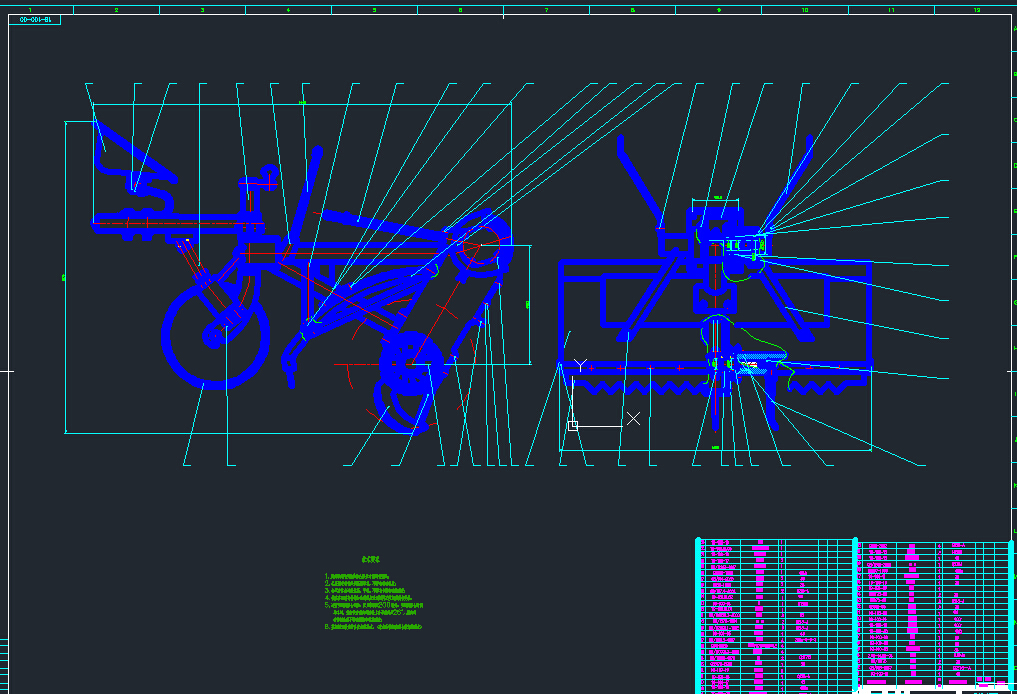Click the UCS origin square marker
1017x694 pixels.
(x=573, y=425)
